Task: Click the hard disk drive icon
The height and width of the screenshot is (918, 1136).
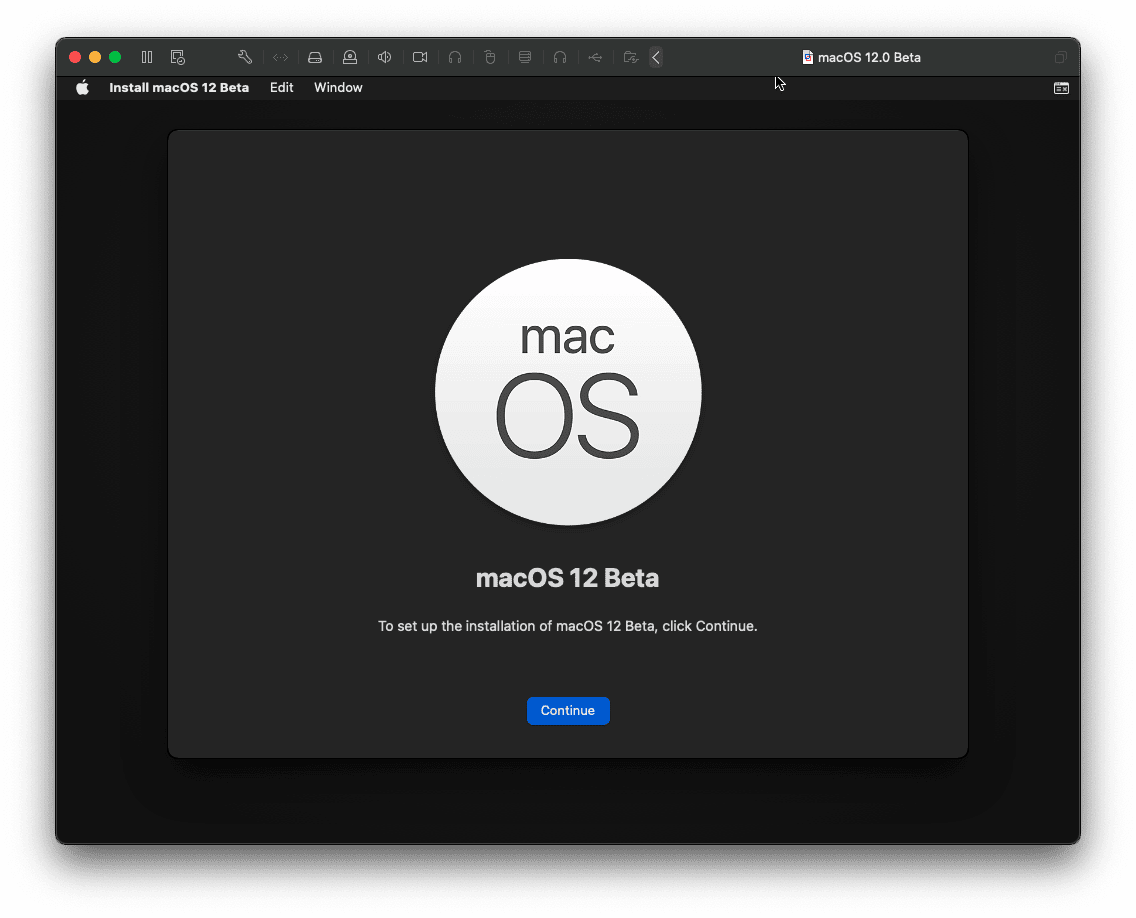Action: [x=315, y=57]
